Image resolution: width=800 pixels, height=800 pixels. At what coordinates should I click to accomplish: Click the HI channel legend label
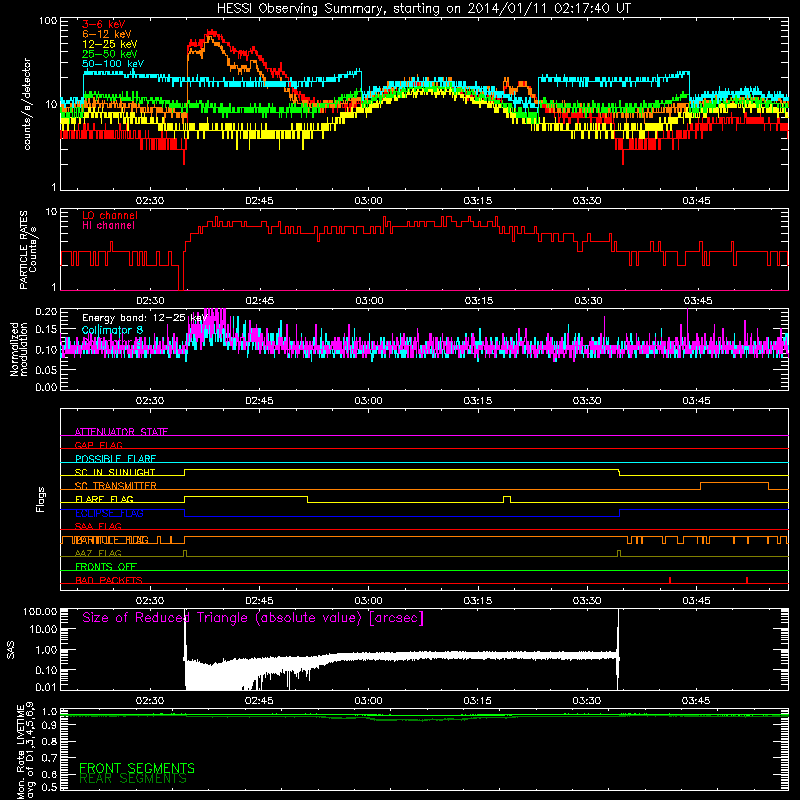point(108,226)
